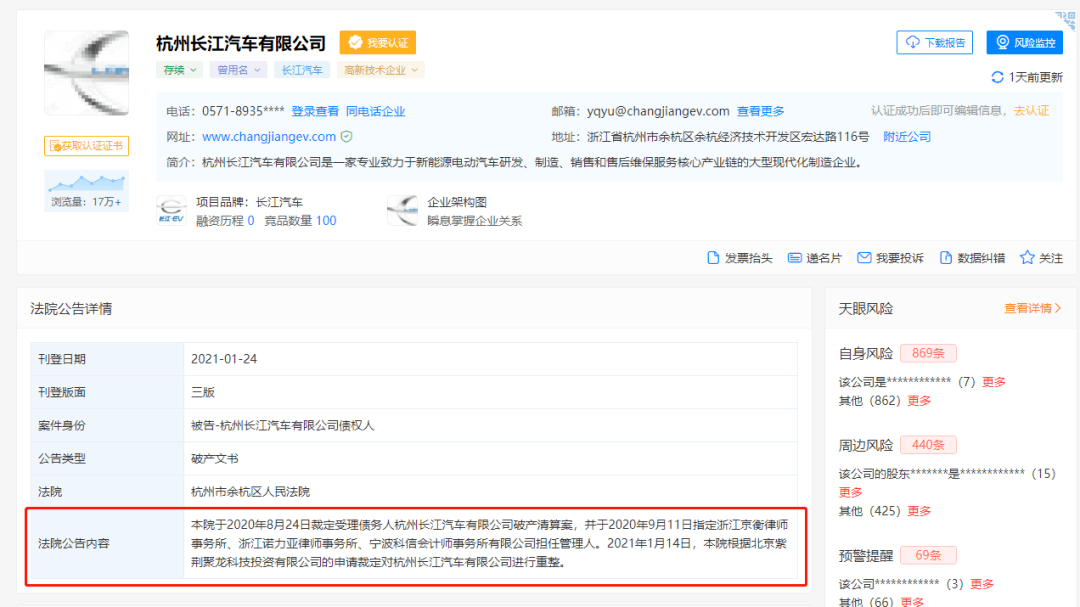Click the 预警提醒 label
The image size is (1080, 607).
coord(865,555)
